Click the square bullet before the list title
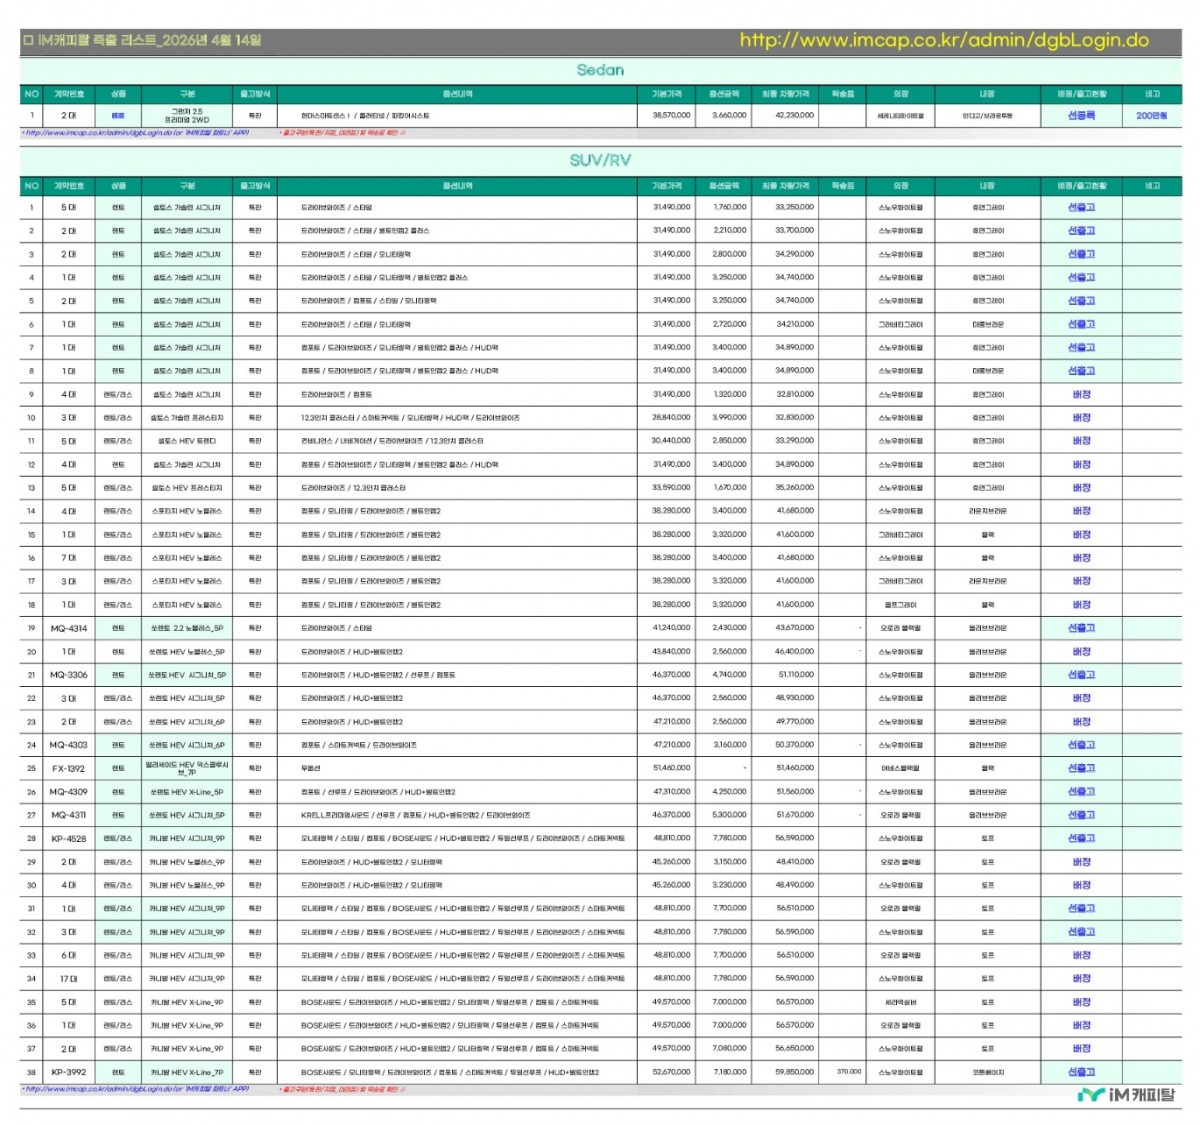This screenshot has height=1125, width=1200. (28, 41)
